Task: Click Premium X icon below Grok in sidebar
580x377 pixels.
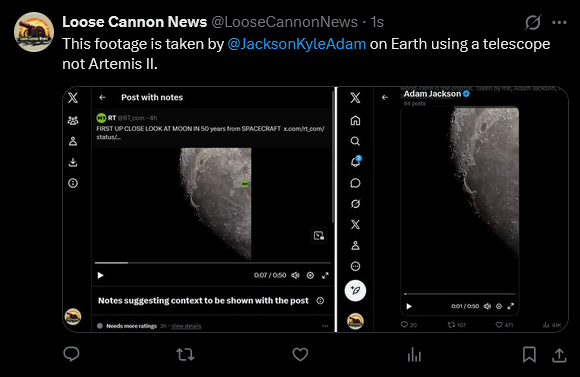Action: (355, 225)
